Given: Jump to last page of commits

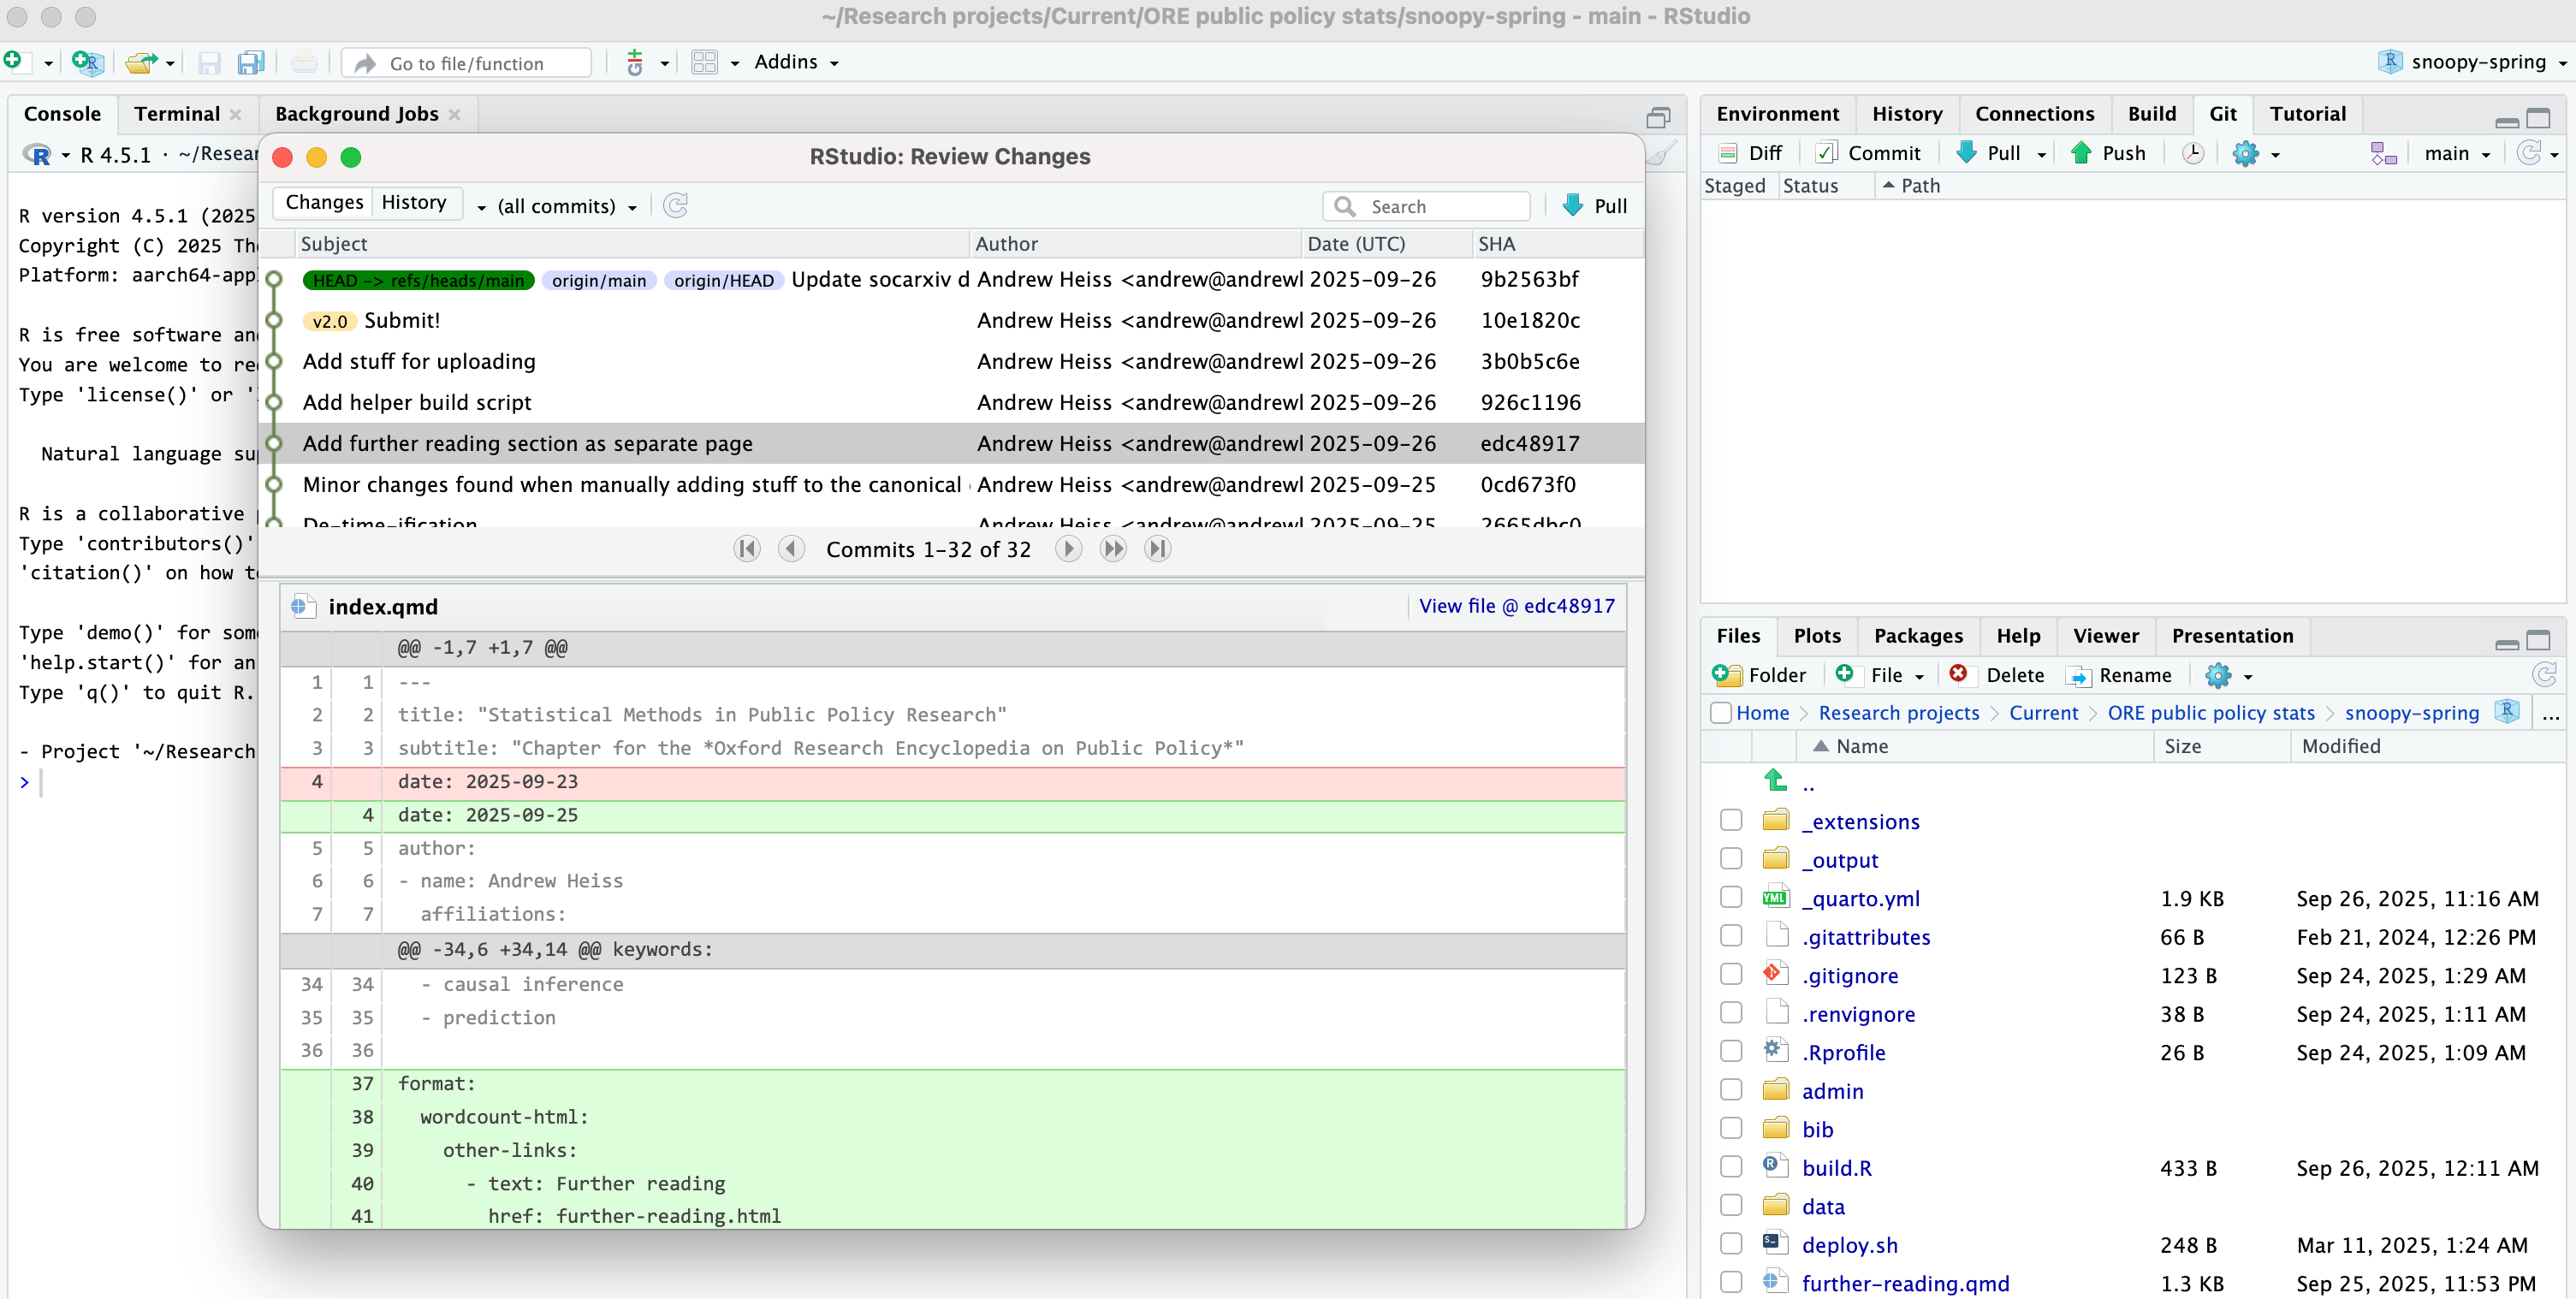Looking at the screenshot, I should (1157, 549).
